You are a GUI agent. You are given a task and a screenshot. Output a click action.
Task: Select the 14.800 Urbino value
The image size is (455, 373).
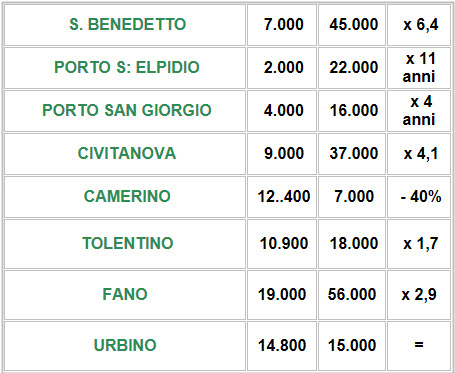point(282,346)
